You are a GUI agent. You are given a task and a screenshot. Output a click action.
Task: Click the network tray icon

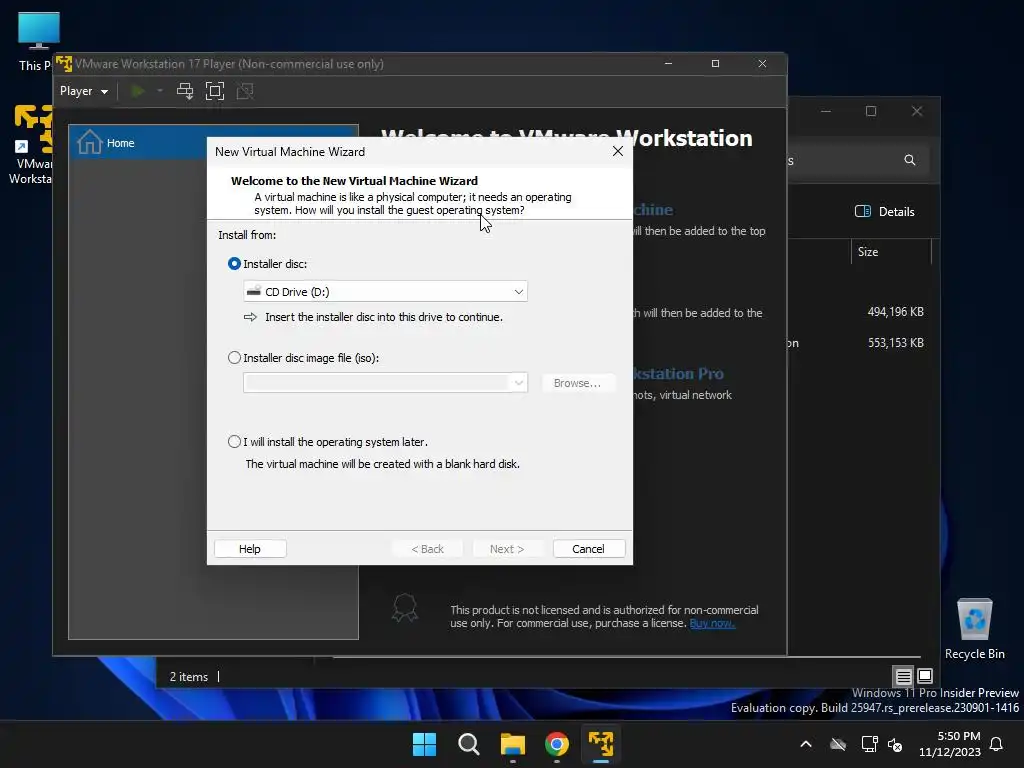tap(869, 744)
